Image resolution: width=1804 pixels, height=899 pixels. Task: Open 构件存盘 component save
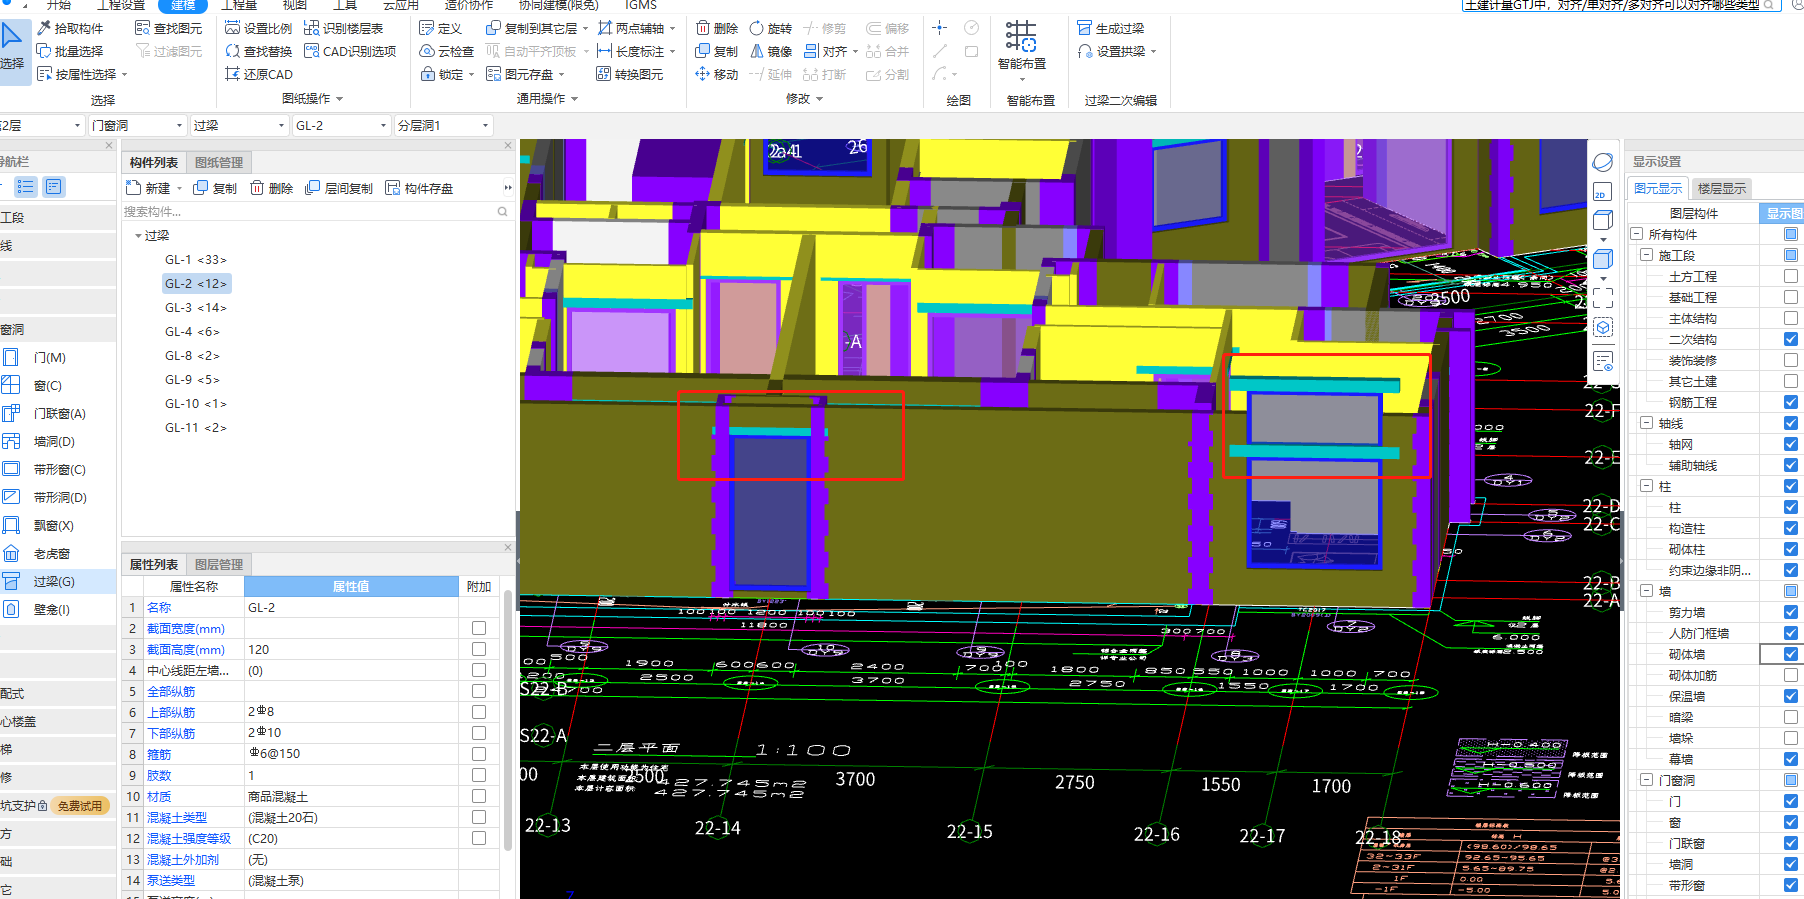point(419,188)
